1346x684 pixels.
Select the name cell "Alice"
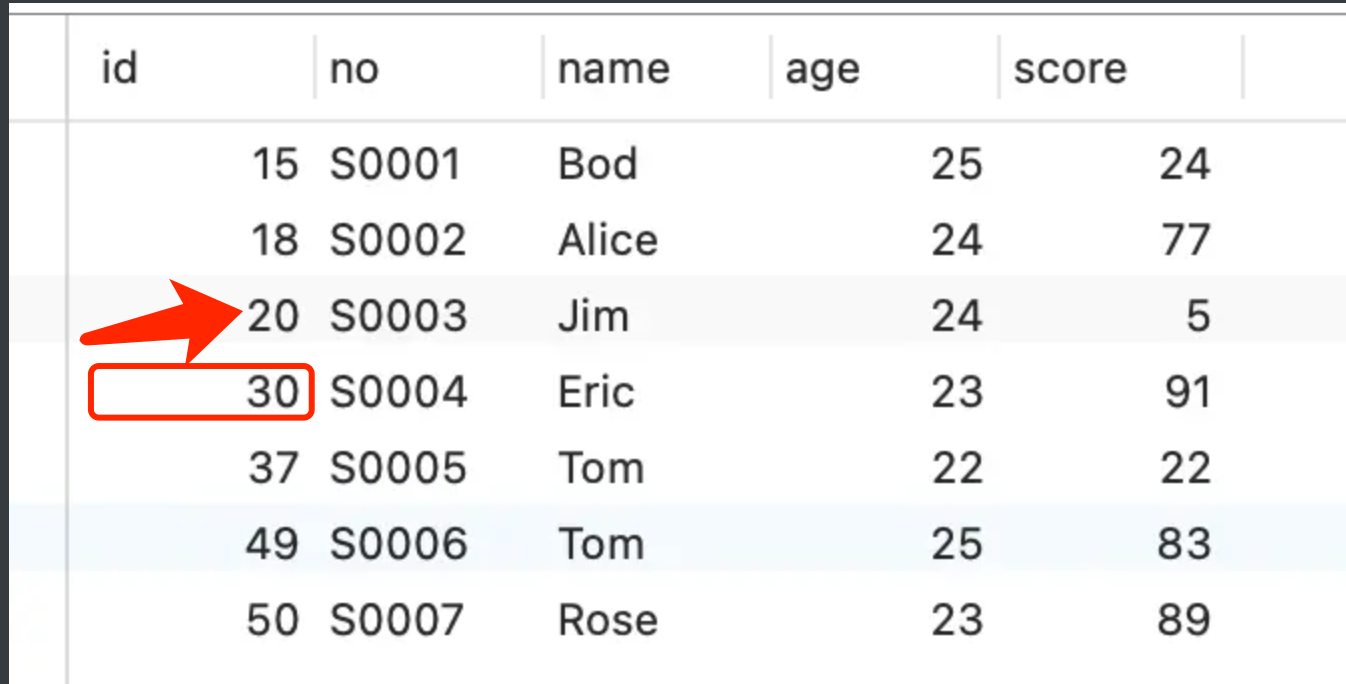pos(608,240)
